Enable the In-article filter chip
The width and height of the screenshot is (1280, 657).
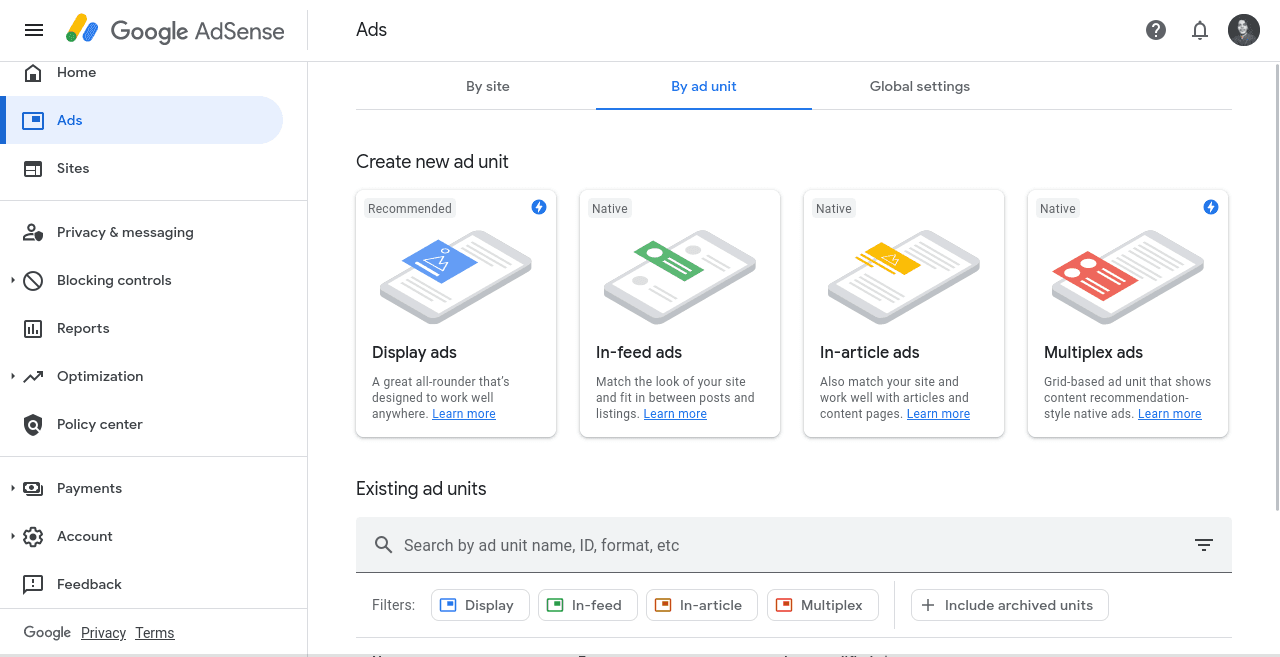[x=701, y=605]
